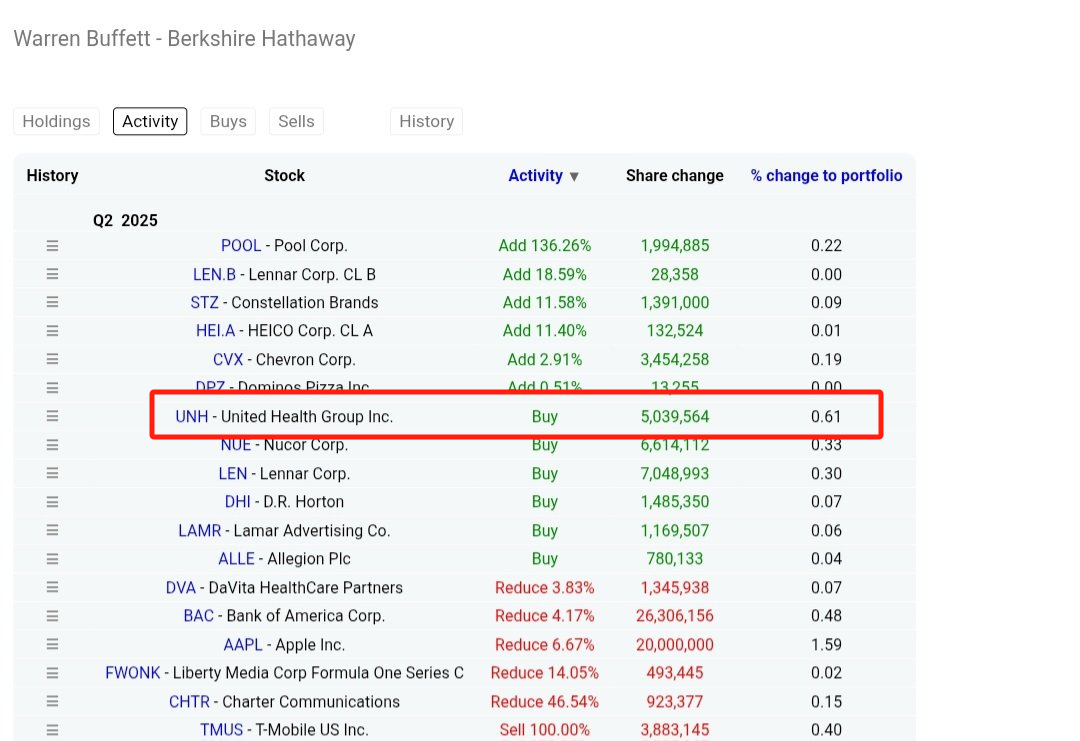This screenshot has height=741, width=1080.
Task: Open the CVX ticker link
Action: tap(228, 359)
